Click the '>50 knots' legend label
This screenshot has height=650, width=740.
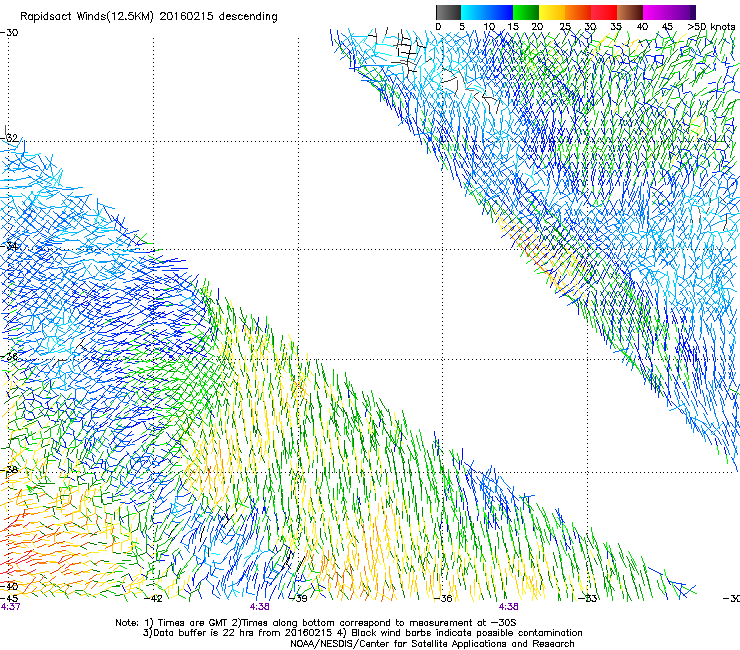(x=712, y=27)
